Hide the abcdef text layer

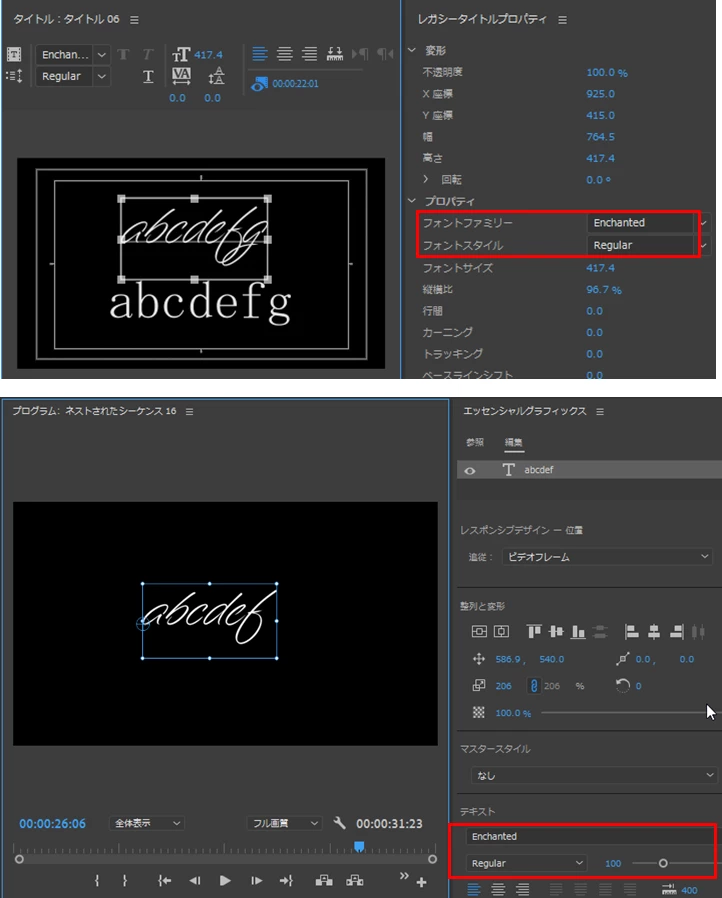pos(470,471)
